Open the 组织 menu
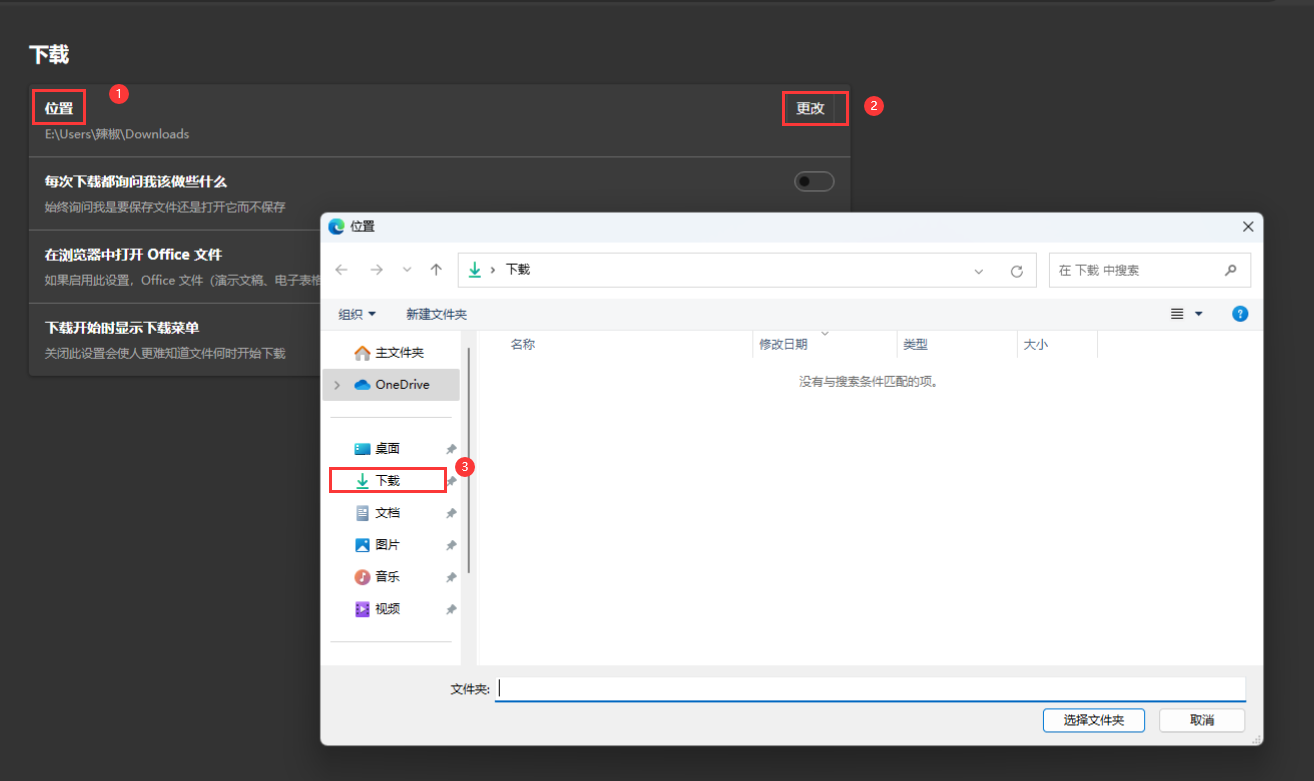Screen dimensions: 1314x781 point(357,314)
